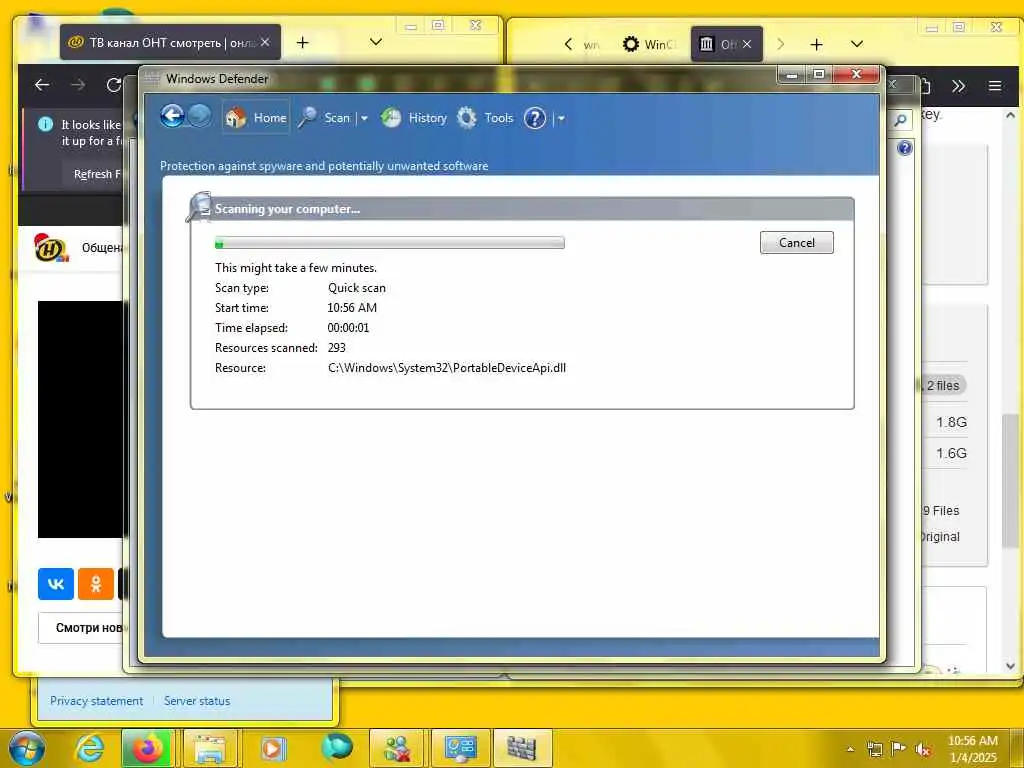Open the Windows Start menu
Screen dimensions: 1024x768
tap(26, 748)
